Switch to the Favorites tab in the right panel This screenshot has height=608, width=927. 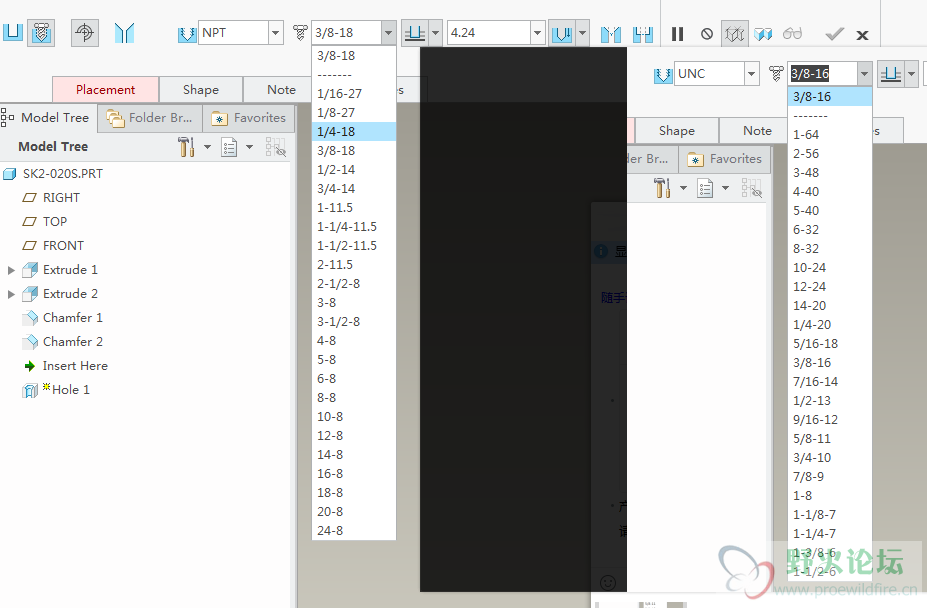725,159
